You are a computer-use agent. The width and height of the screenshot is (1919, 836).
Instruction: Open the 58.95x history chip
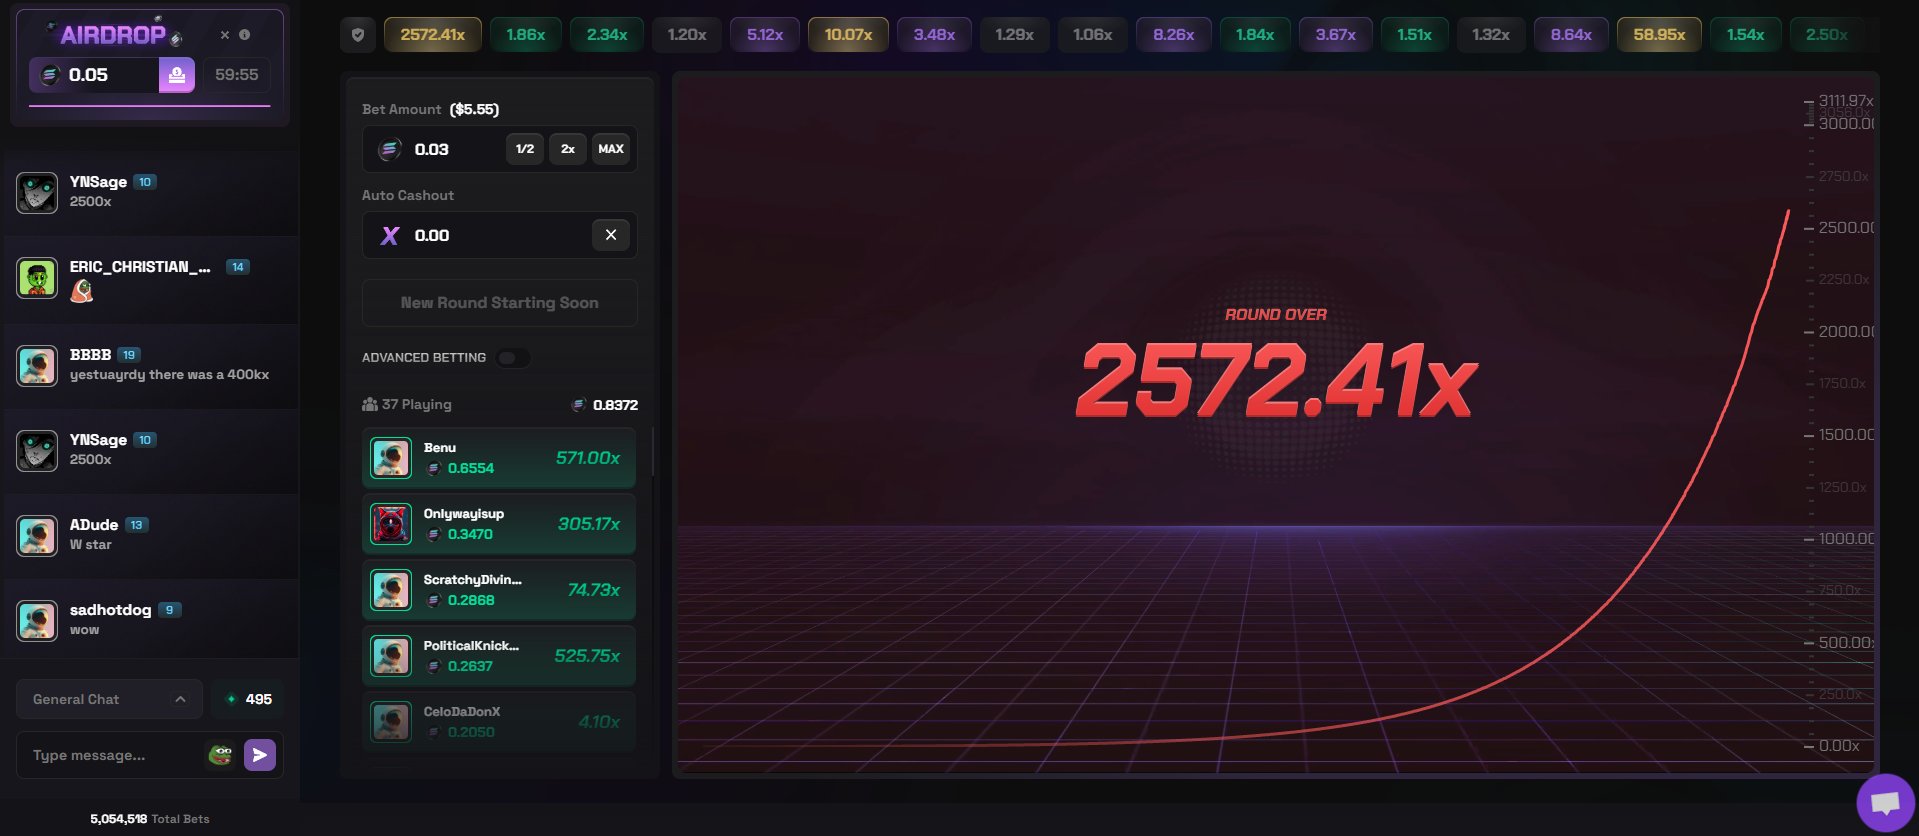(x=1659, y=35)
